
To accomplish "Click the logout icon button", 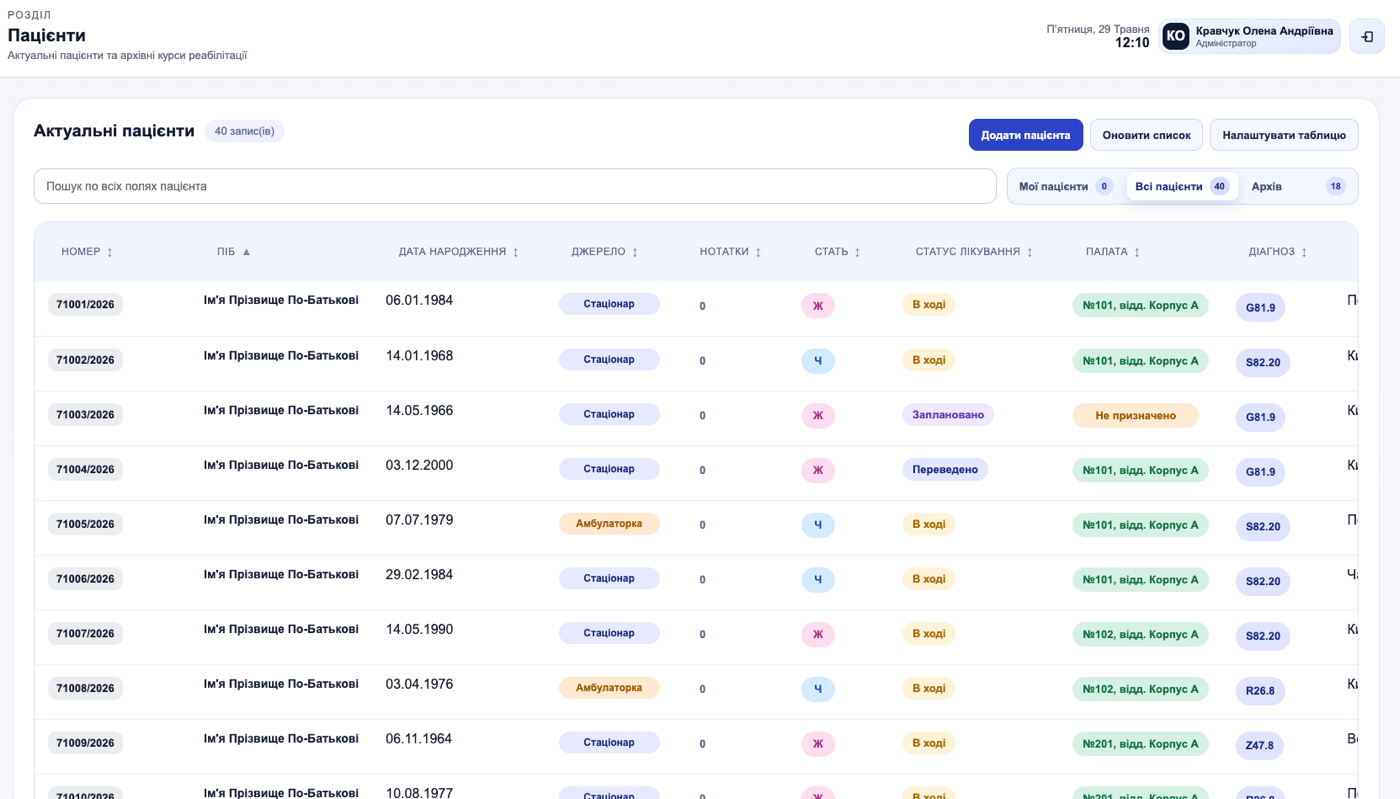I will pyautogui.click(x=1367, y=37).
